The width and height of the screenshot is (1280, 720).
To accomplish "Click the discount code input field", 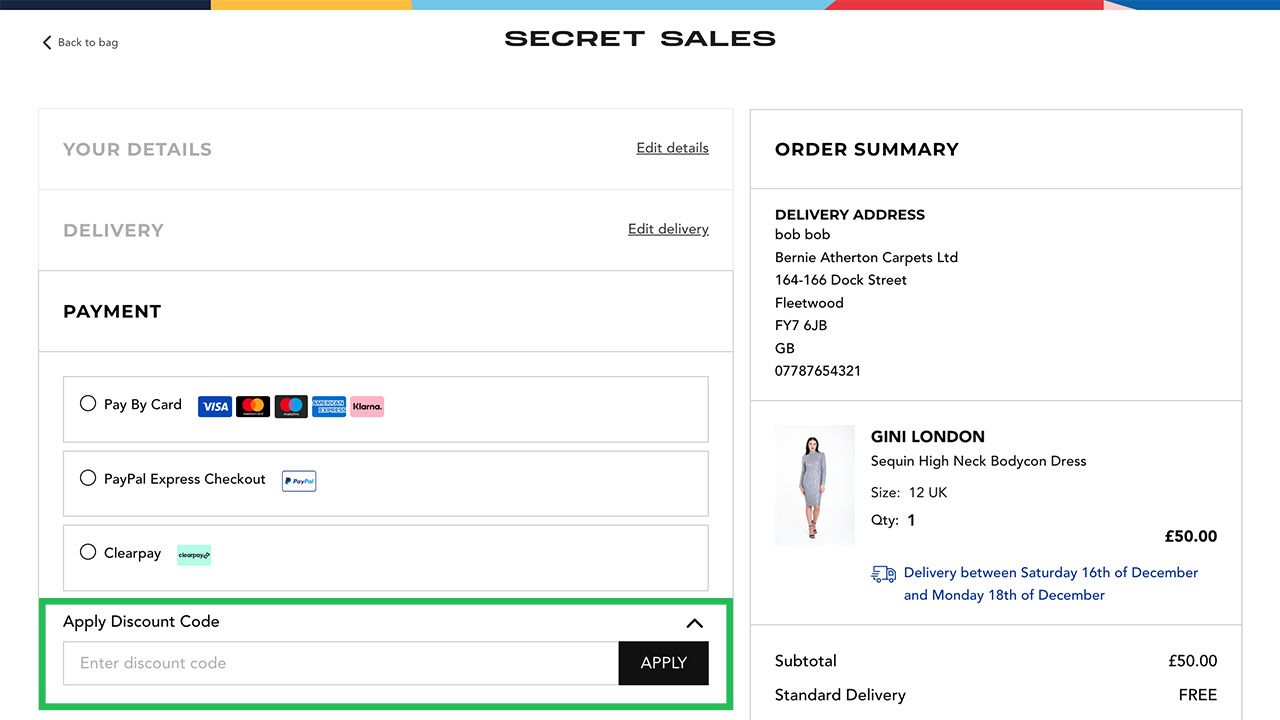I will pos(340,663).
